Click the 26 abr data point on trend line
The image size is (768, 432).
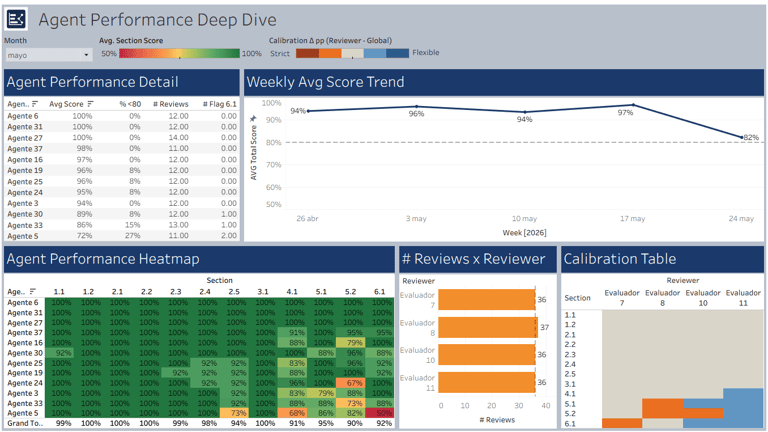(x=308, y=111)
